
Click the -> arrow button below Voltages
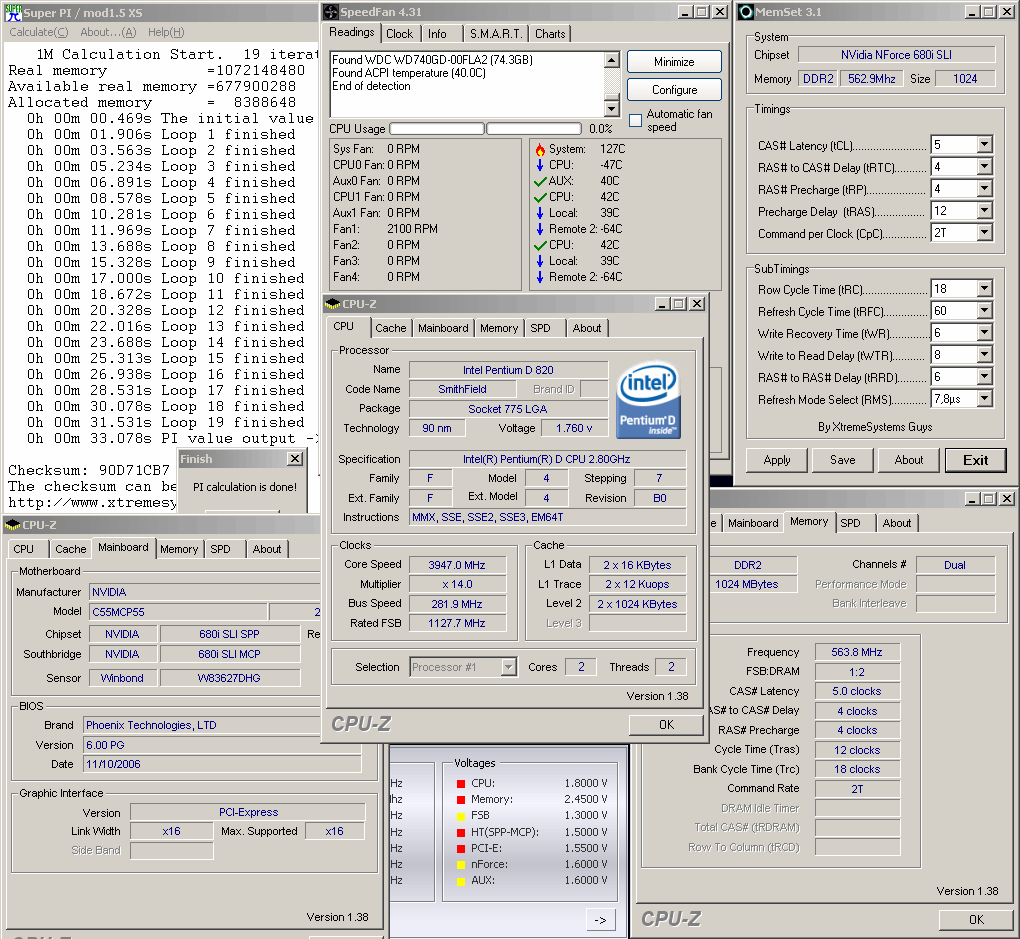point(600,919)
